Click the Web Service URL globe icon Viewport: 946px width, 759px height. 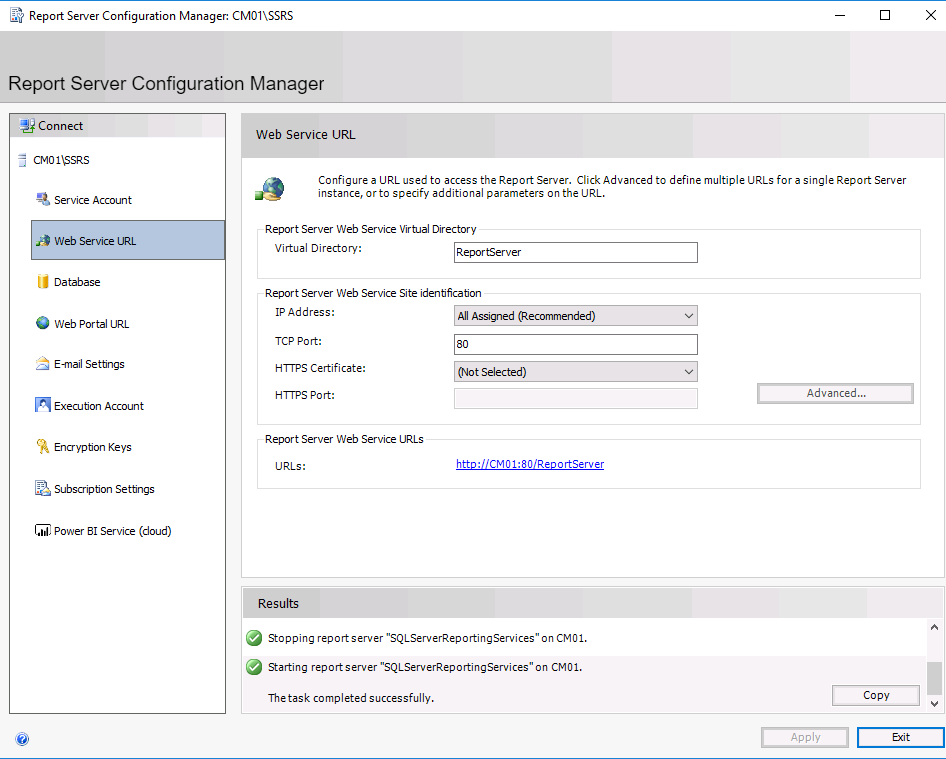click(42, 241)
